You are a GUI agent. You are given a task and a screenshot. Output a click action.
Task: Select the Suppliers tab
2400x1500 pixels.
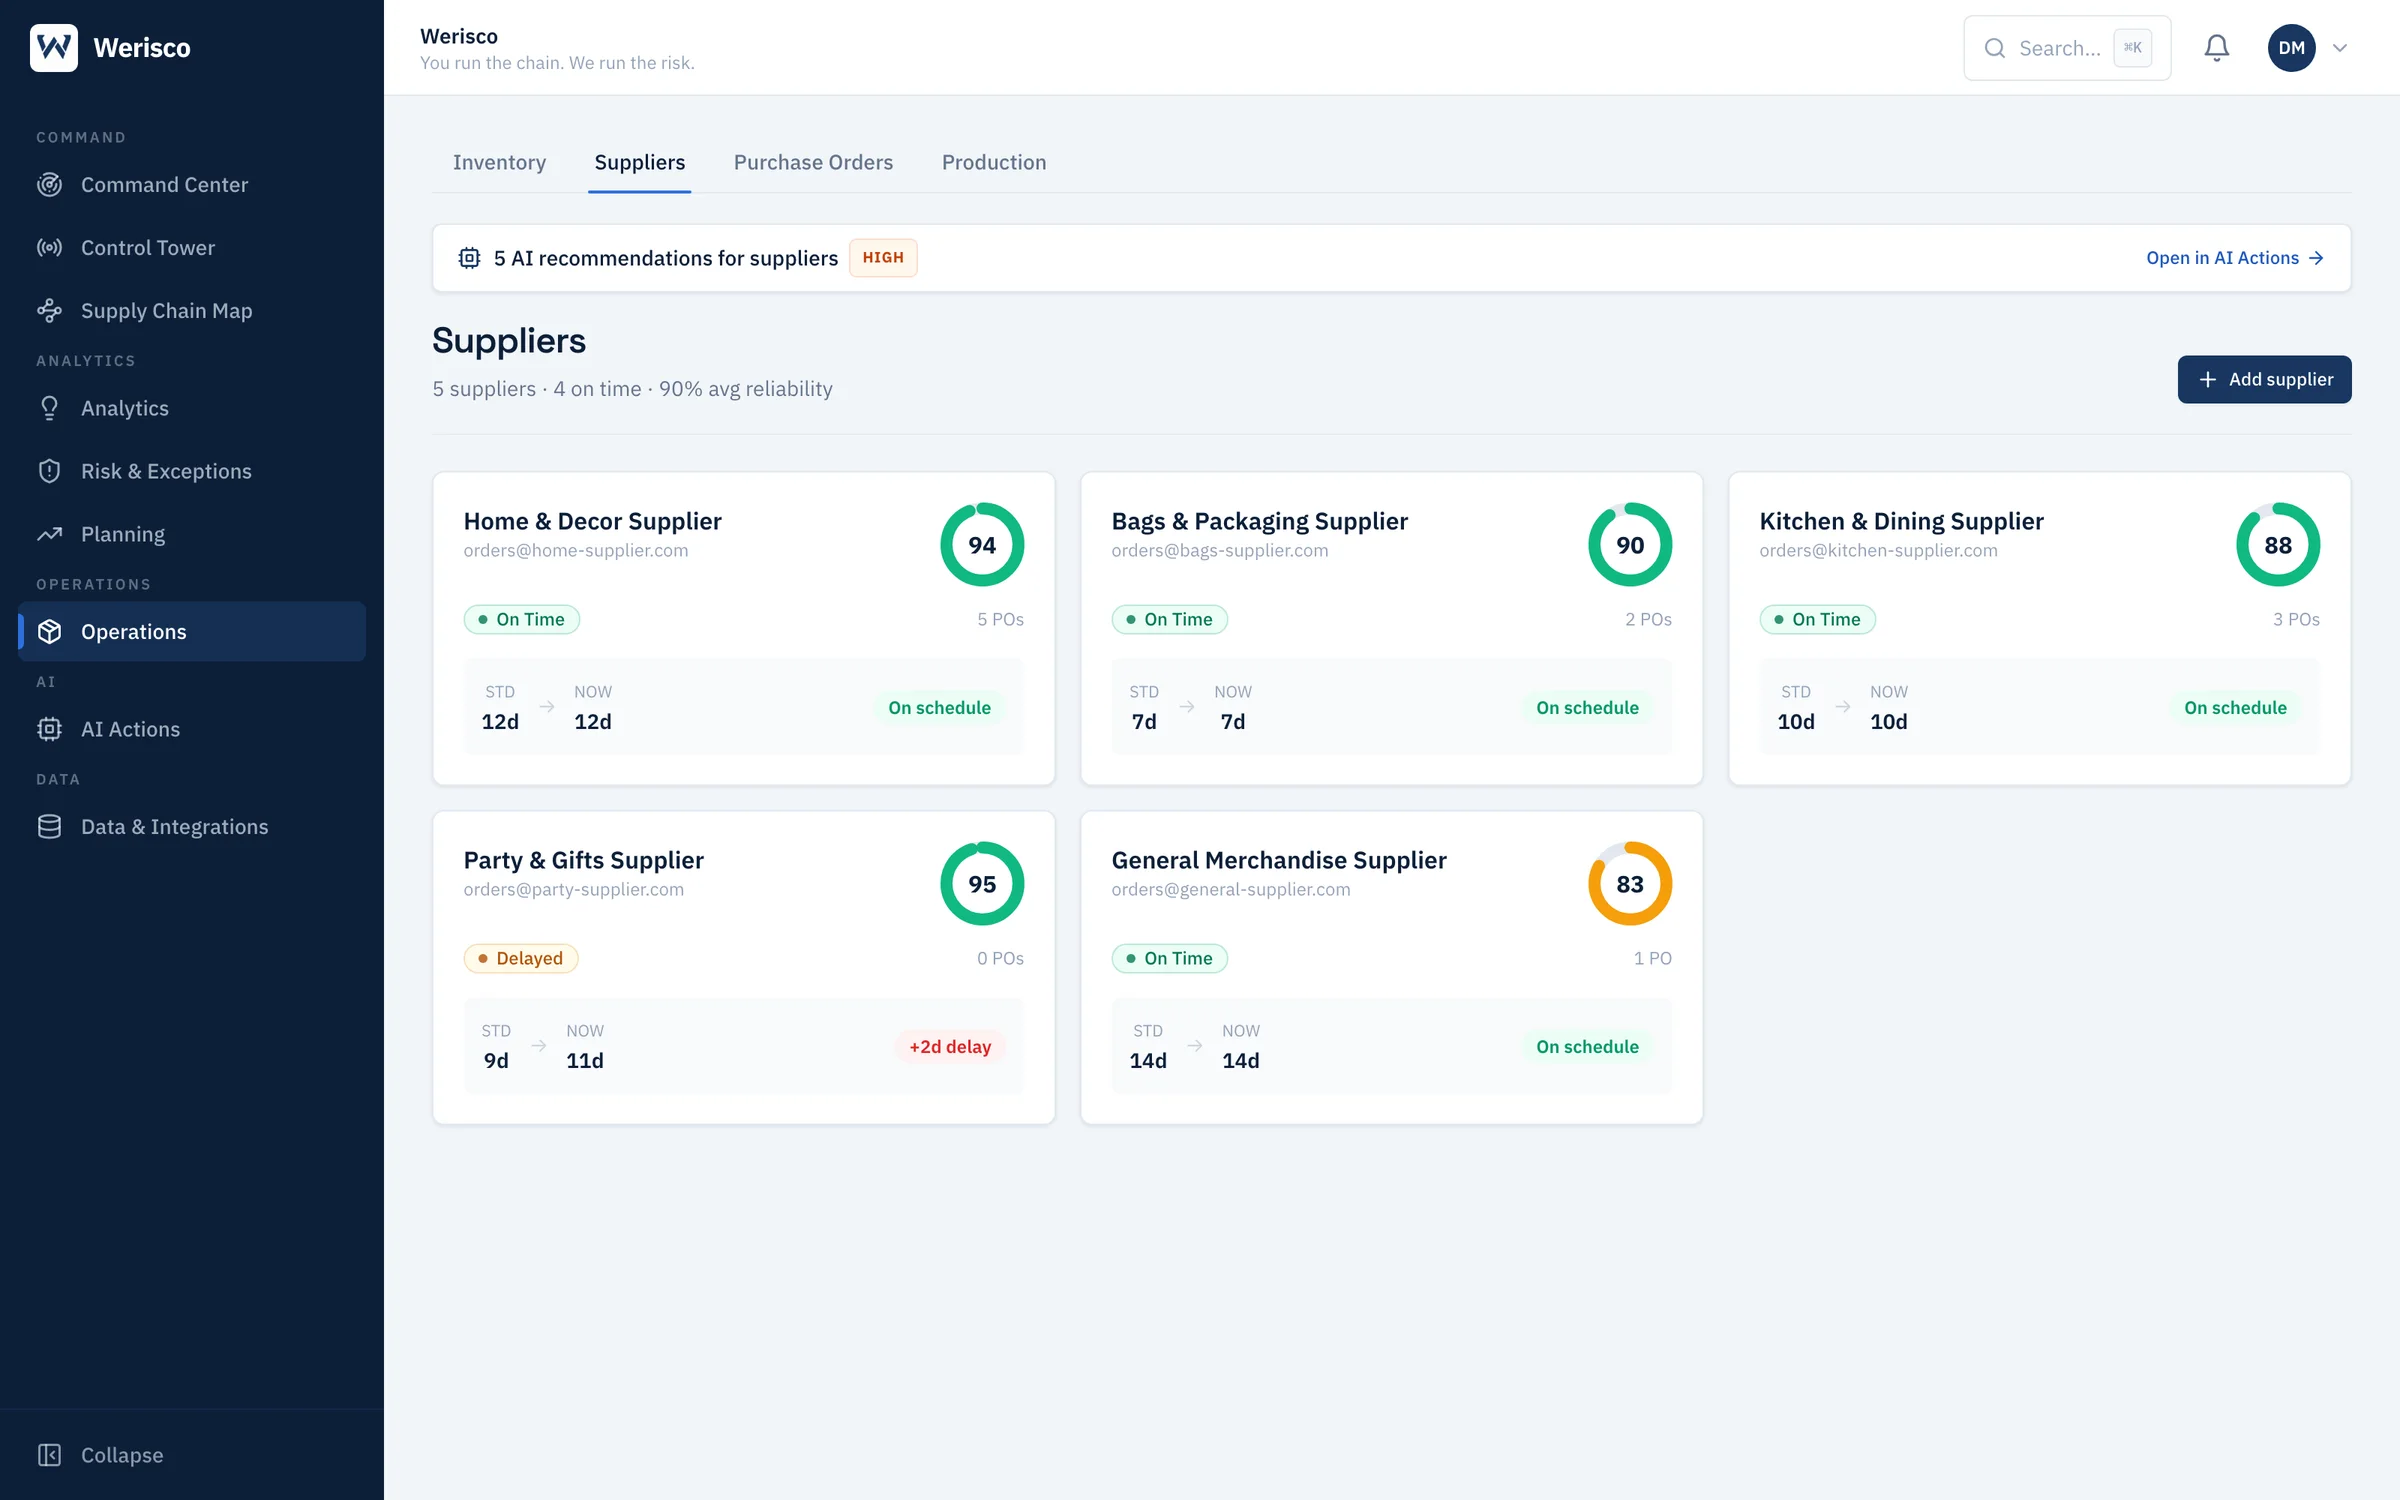(640, 162)
